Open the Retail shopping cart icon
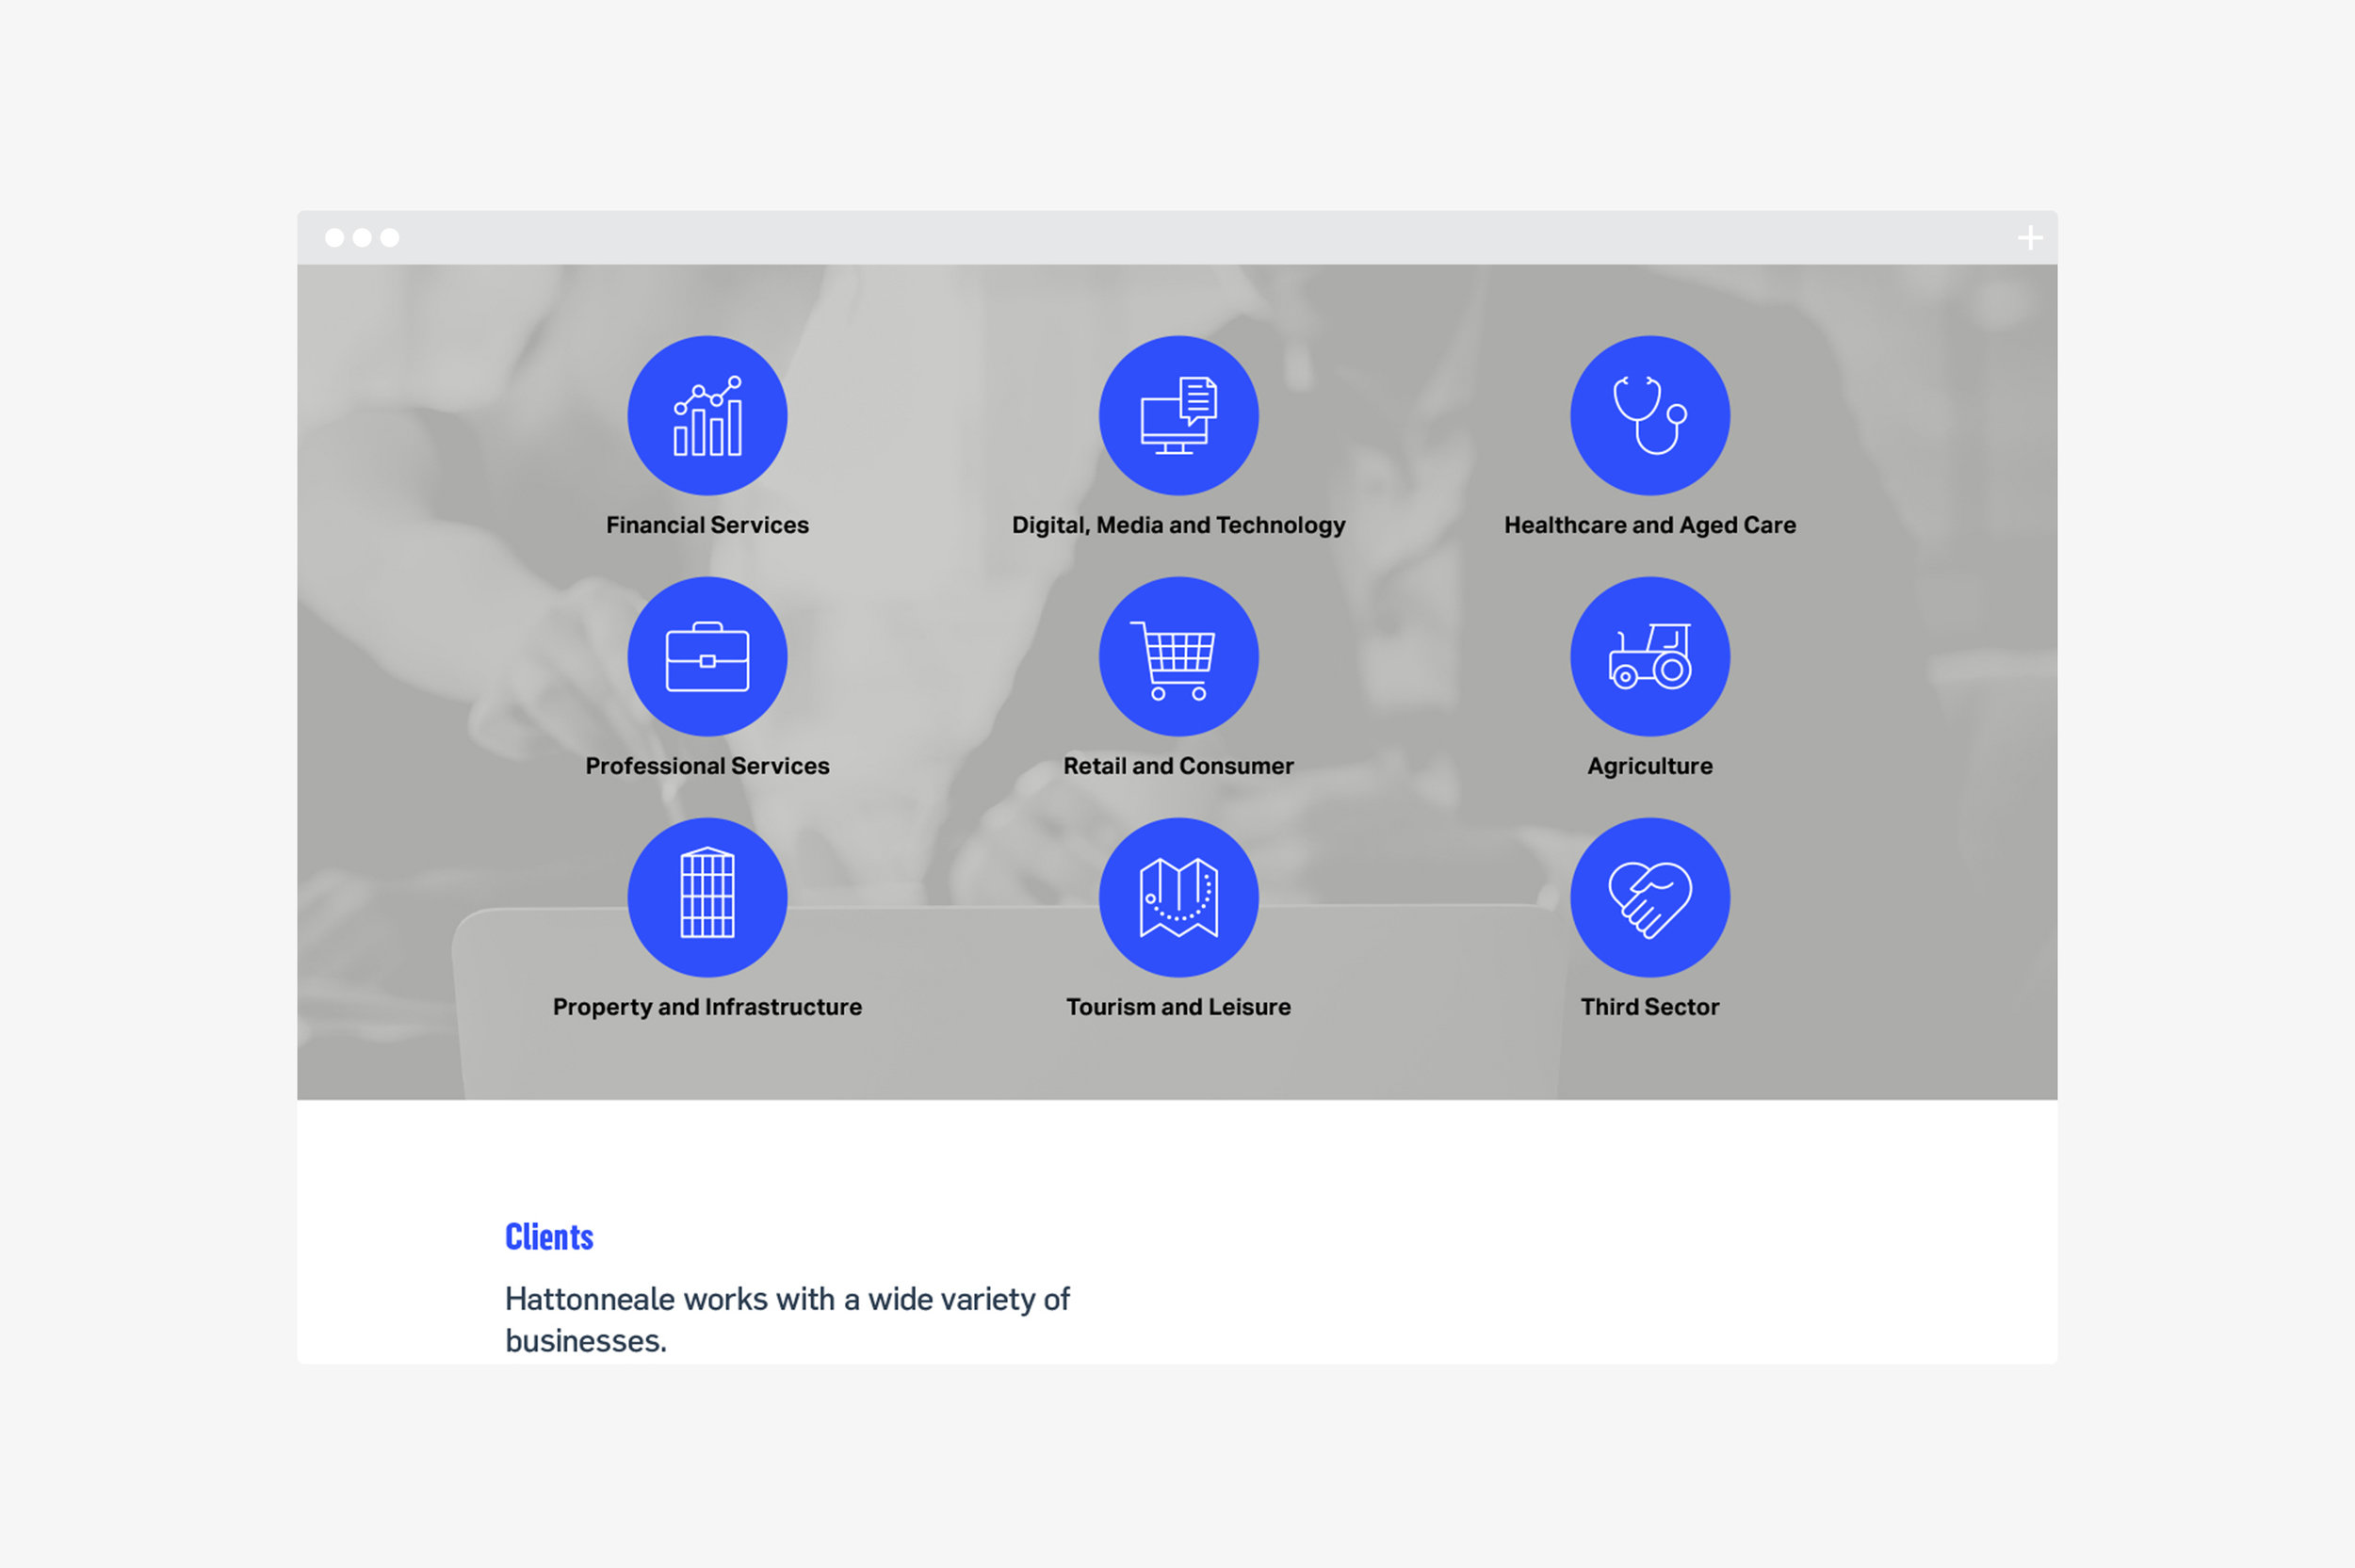Screen dimensions: 2355x1568 coord(1178,656)
